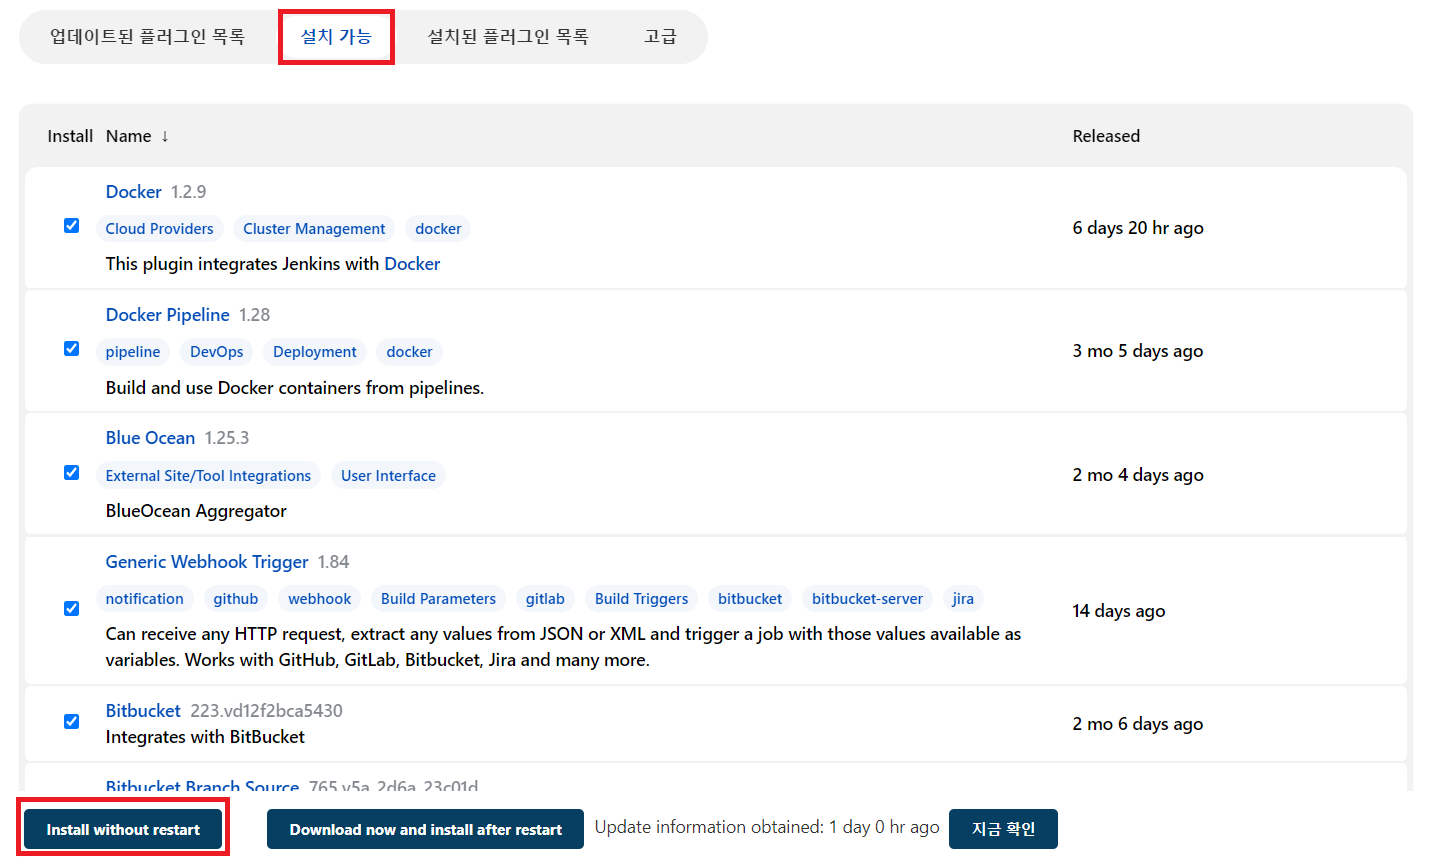Sort by the Name column header
Screen dimensions: 1439x859
tap(137, 136)
